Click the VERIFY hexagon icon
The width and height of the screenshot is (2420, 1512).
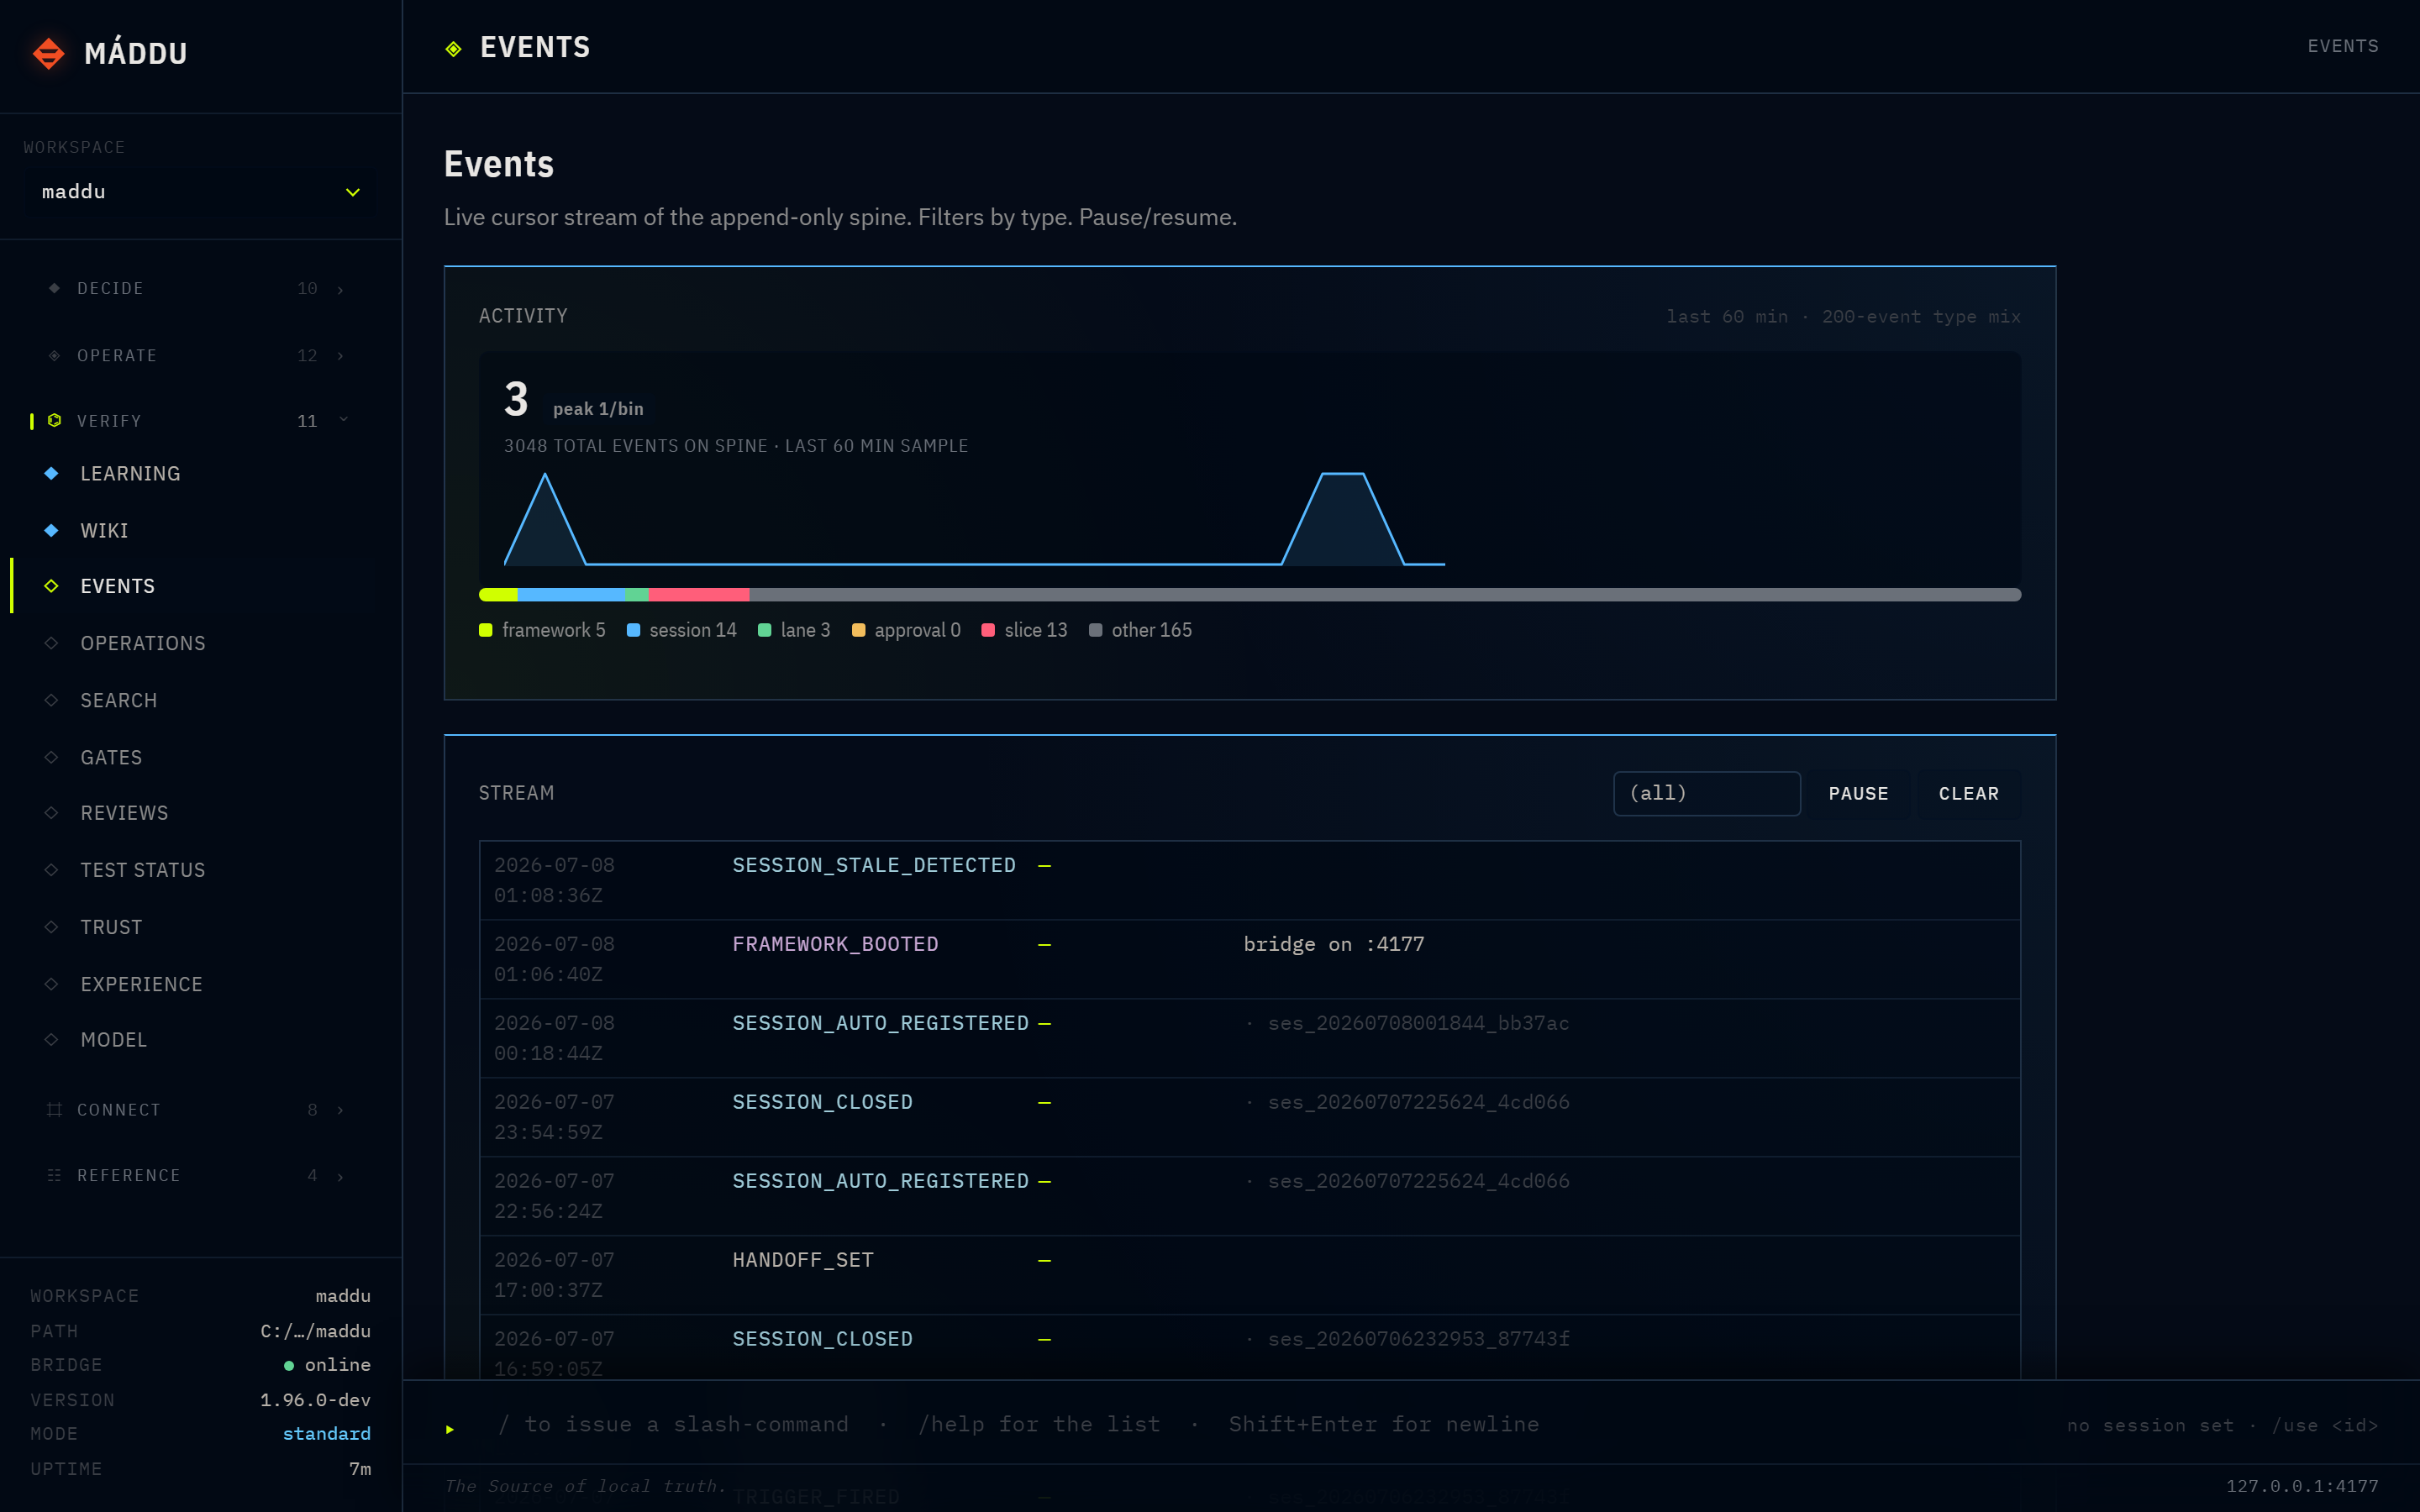pos(54,421)
